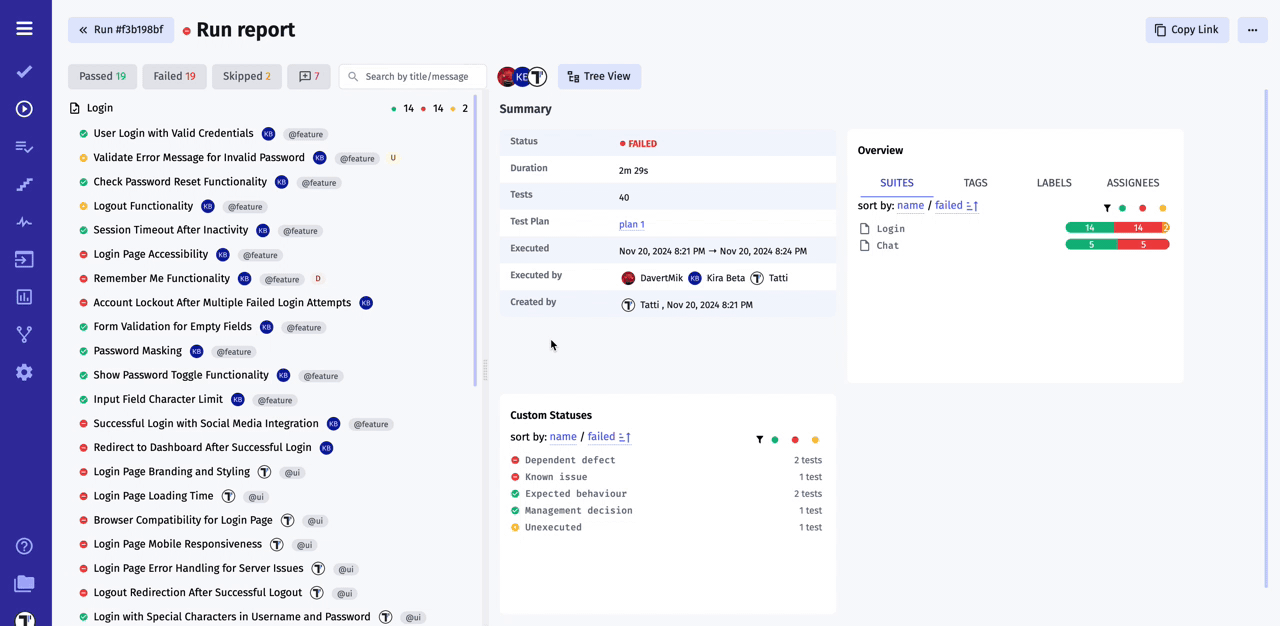Click the DavertMik avatar next to search
1280x626 pixels.
tap(507, 76)
